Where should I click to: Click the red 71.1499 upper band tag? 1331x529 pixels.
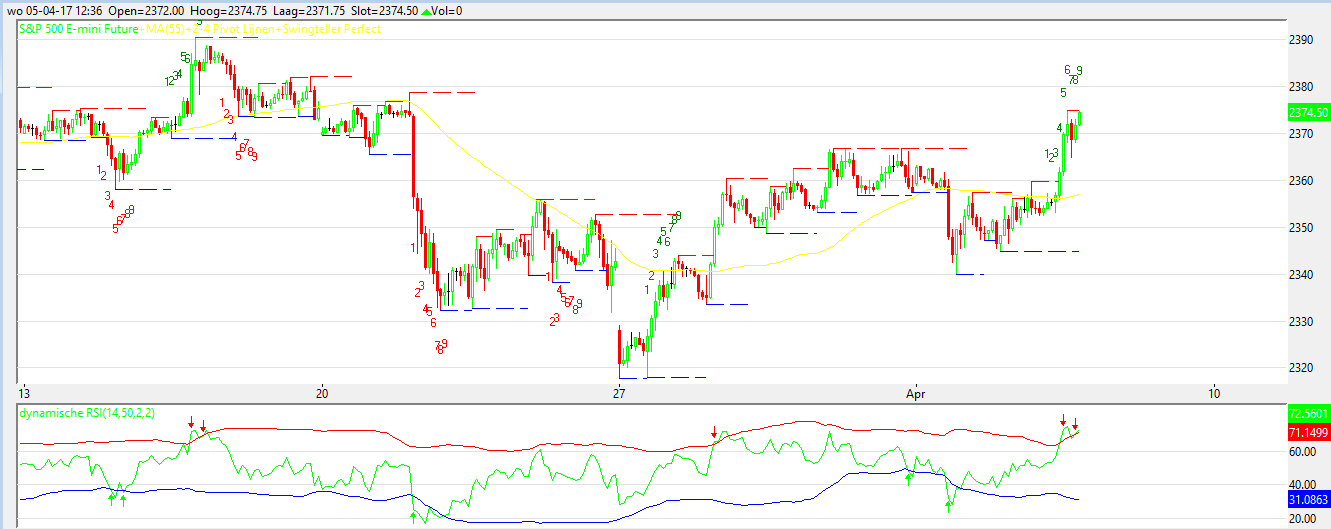click(1308, 432)
